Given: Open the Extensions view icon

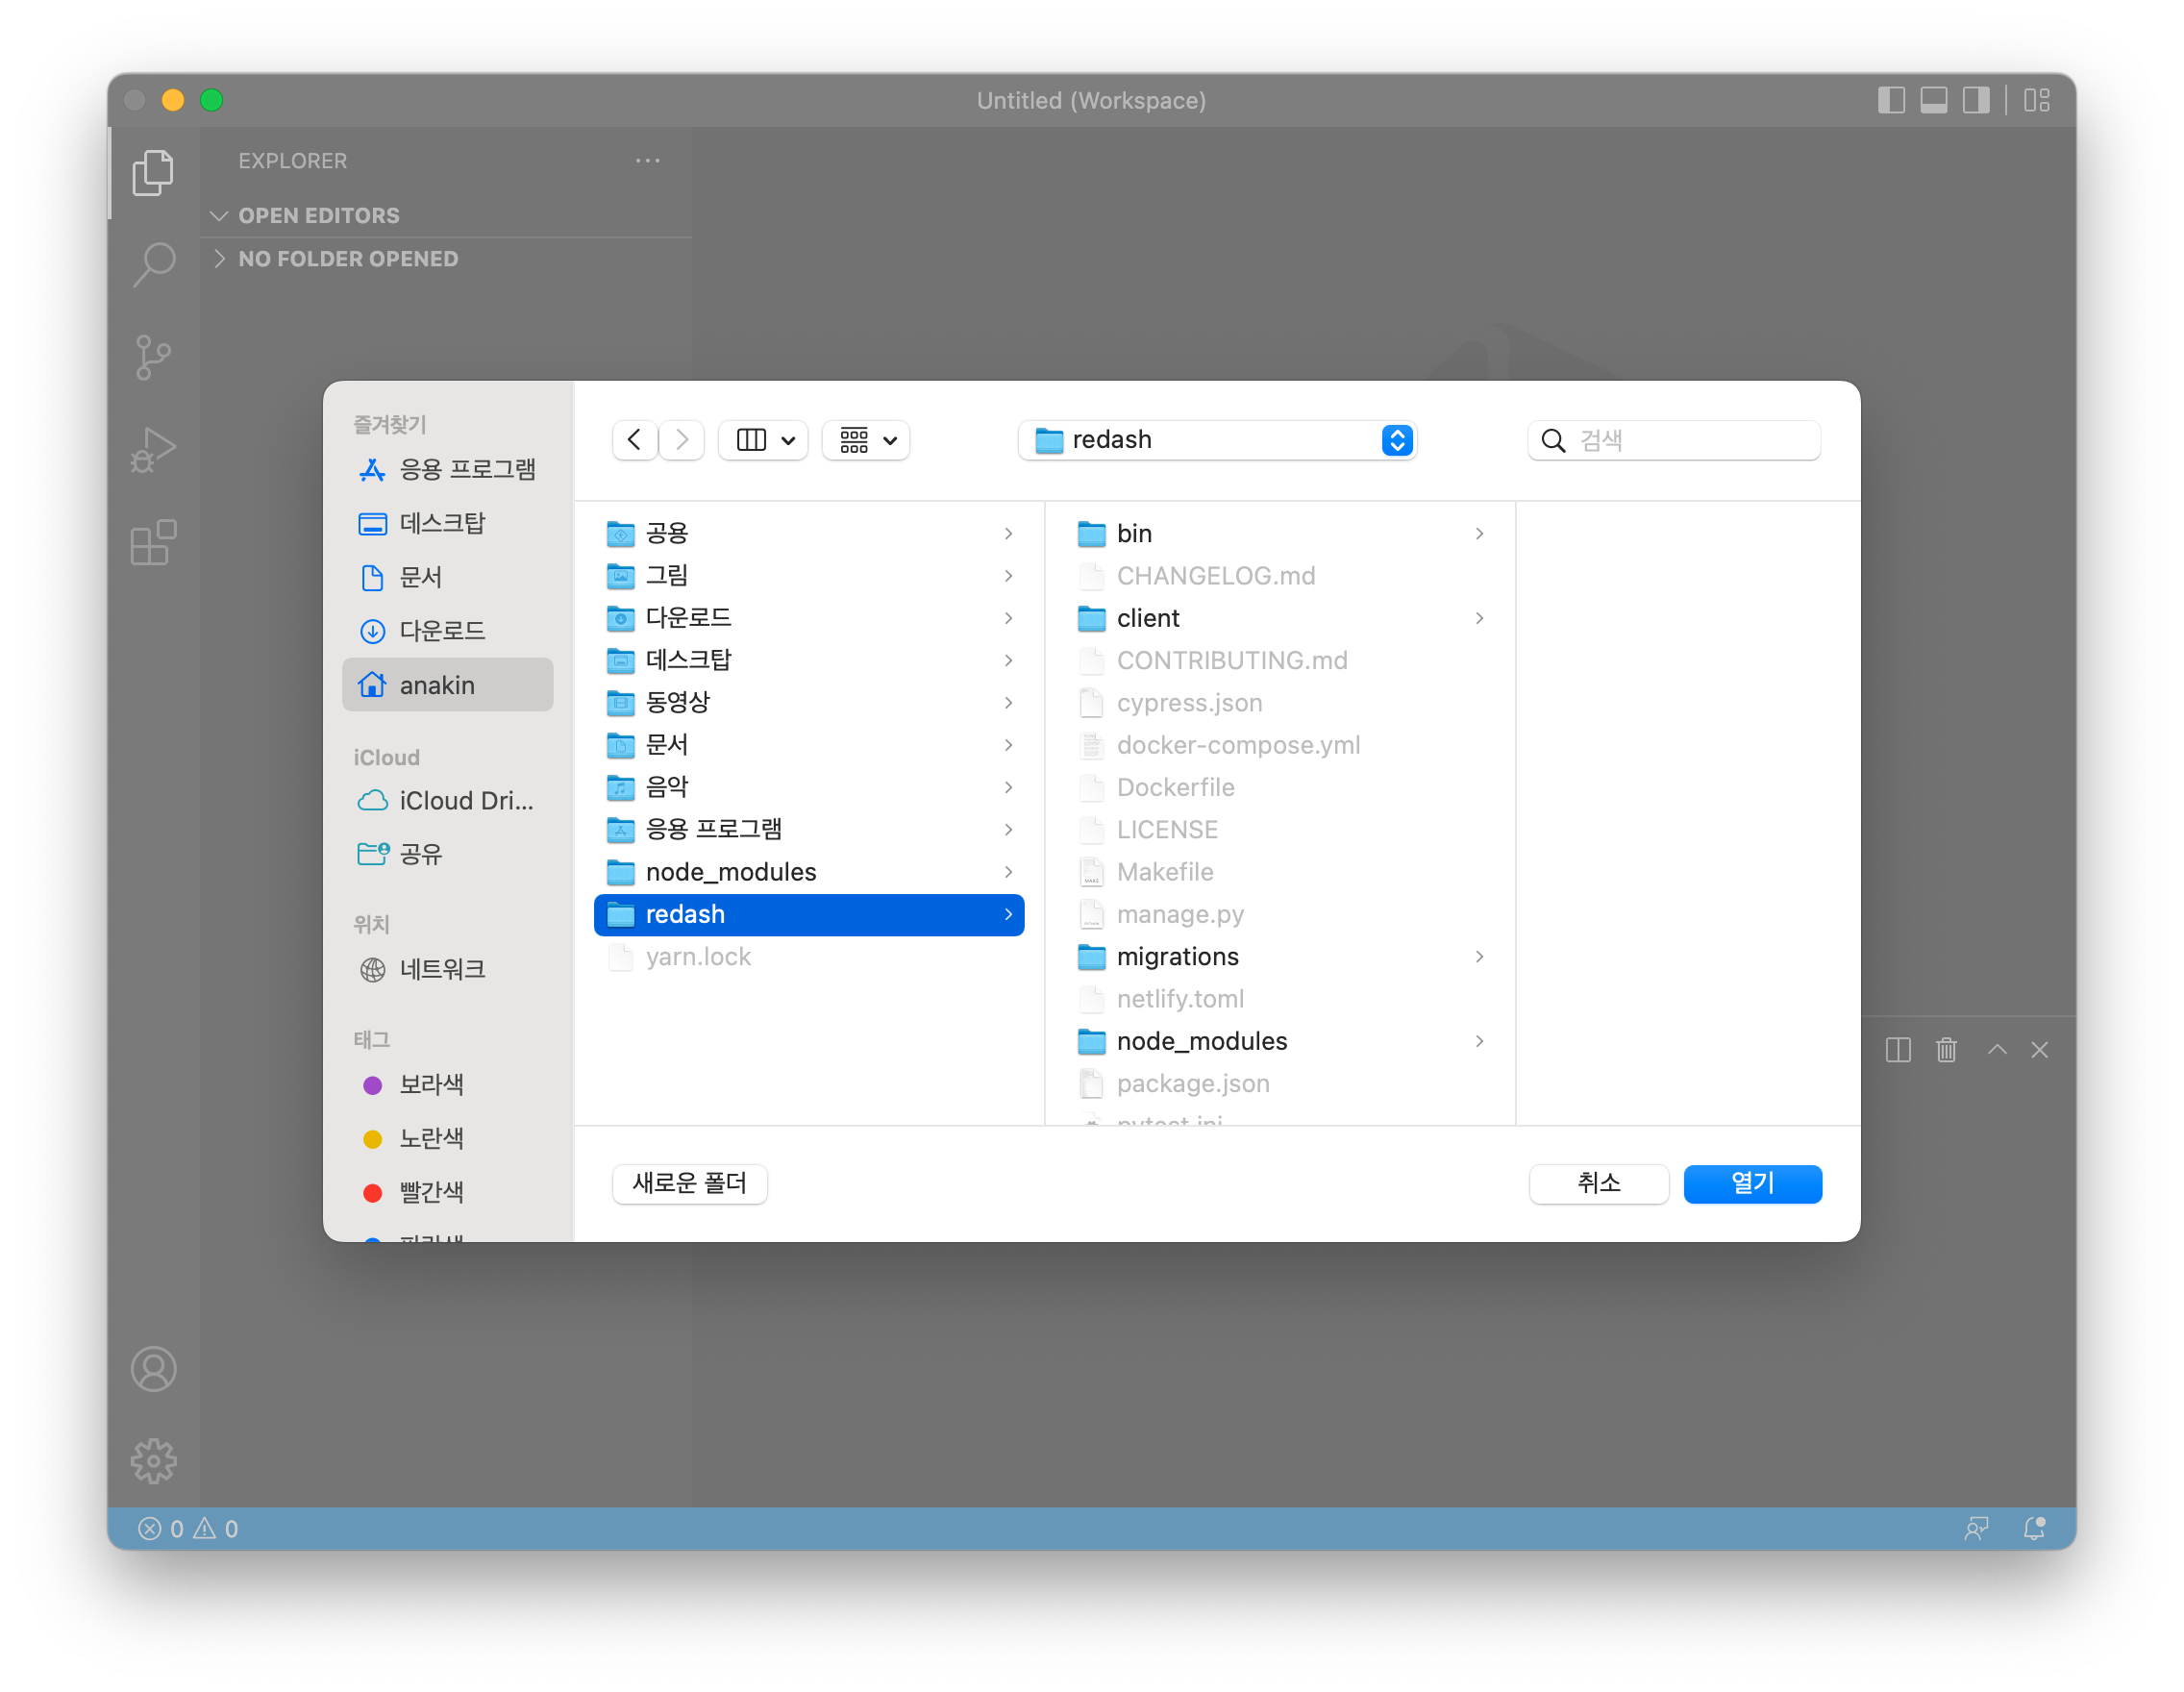Looking at the screenshot, I should 153,543.
